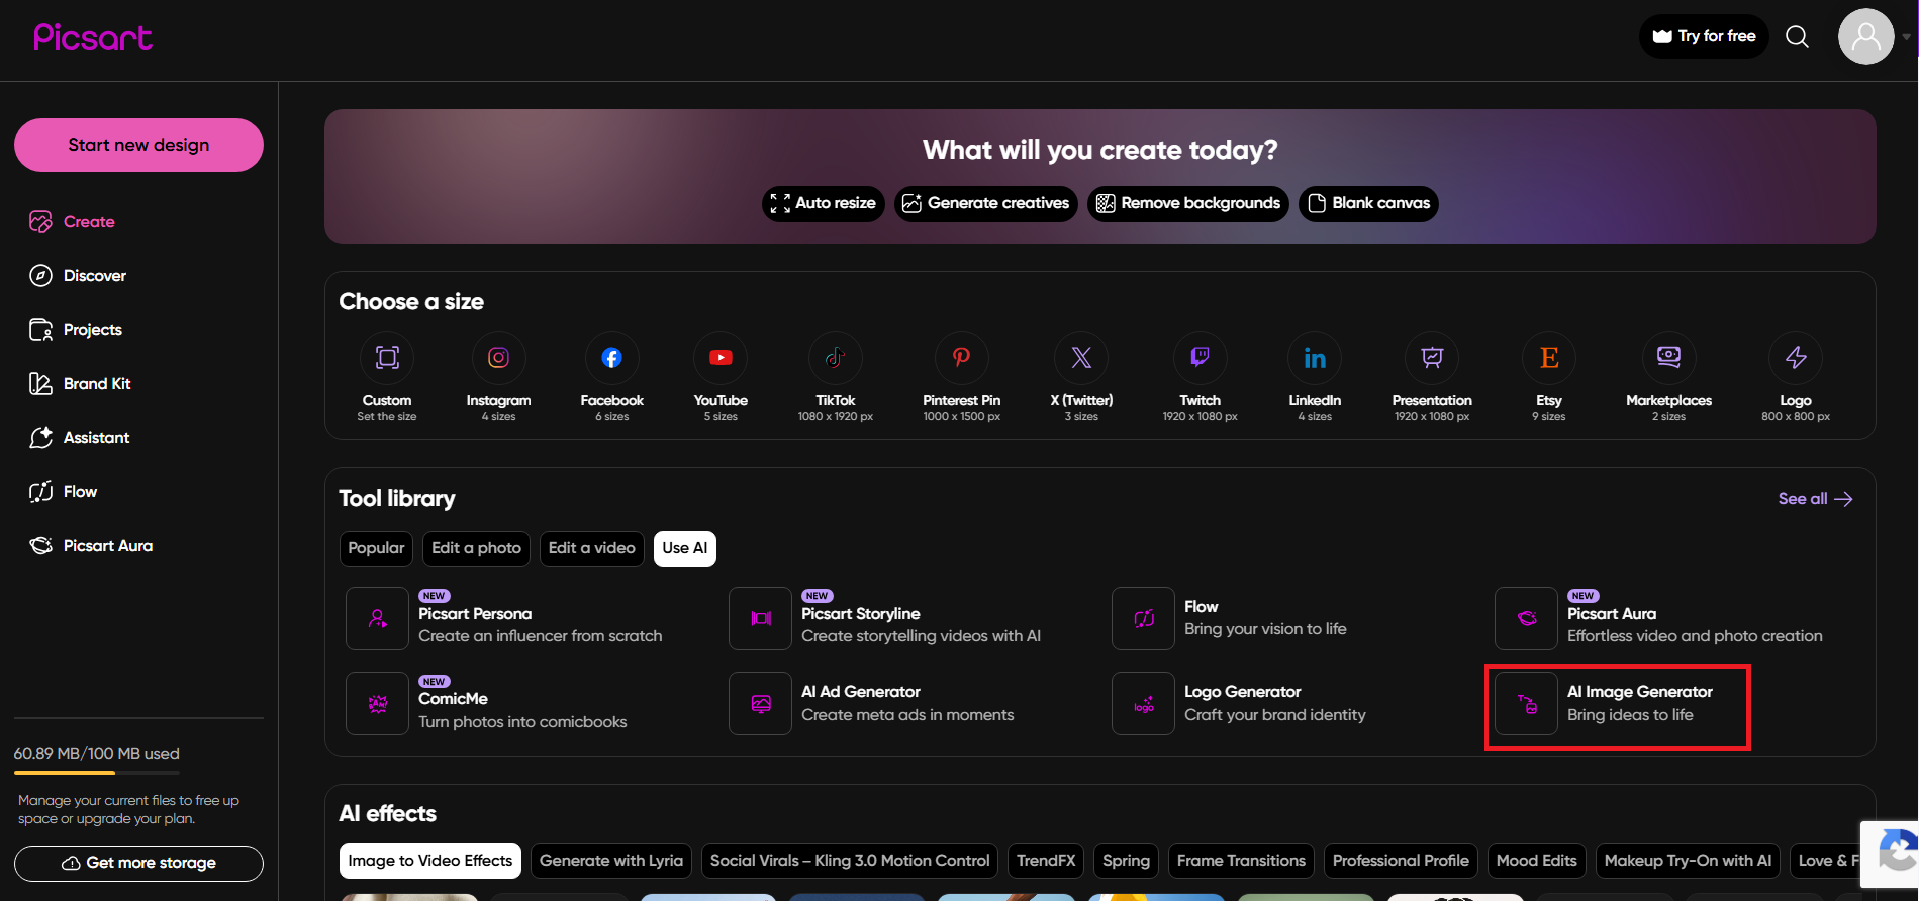Open Picsart Aura in the sidebar
1919x901 pixels.
pyautogui.click(x=91, y=546)
